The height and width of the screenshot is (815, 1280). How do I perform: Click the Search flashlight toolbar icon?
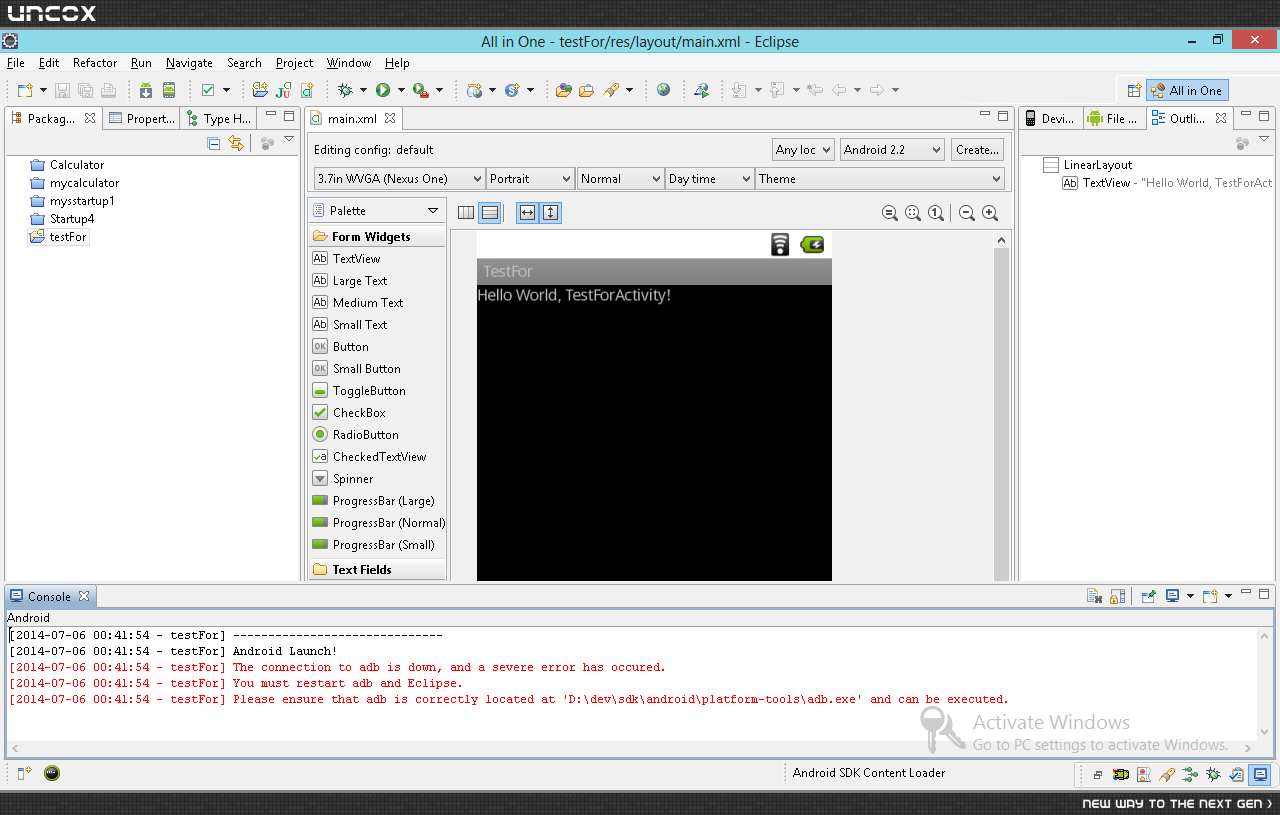611,90
